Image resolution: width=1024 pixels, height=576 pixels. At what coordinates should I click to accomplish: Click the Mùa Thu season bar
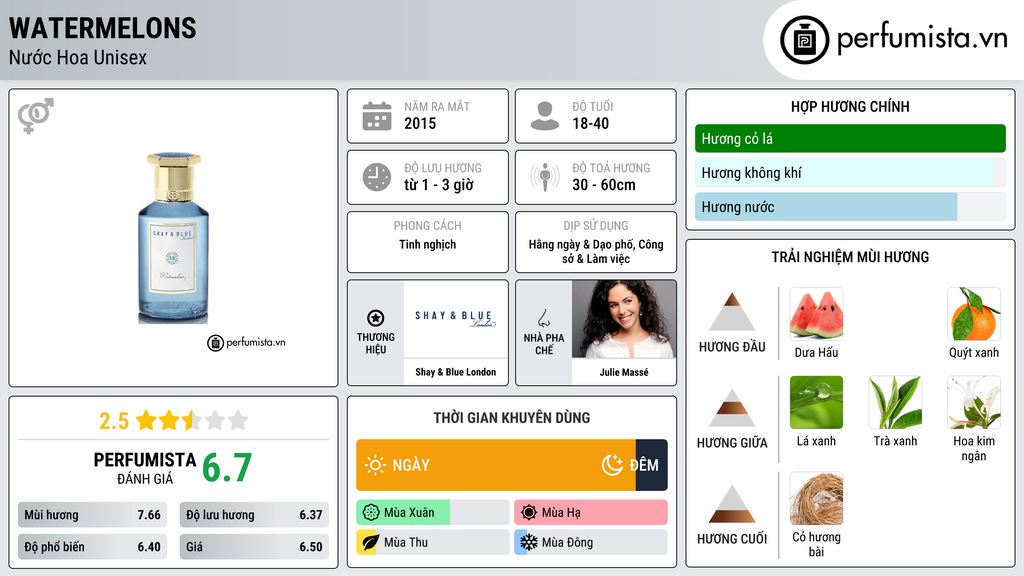[433, 543]
